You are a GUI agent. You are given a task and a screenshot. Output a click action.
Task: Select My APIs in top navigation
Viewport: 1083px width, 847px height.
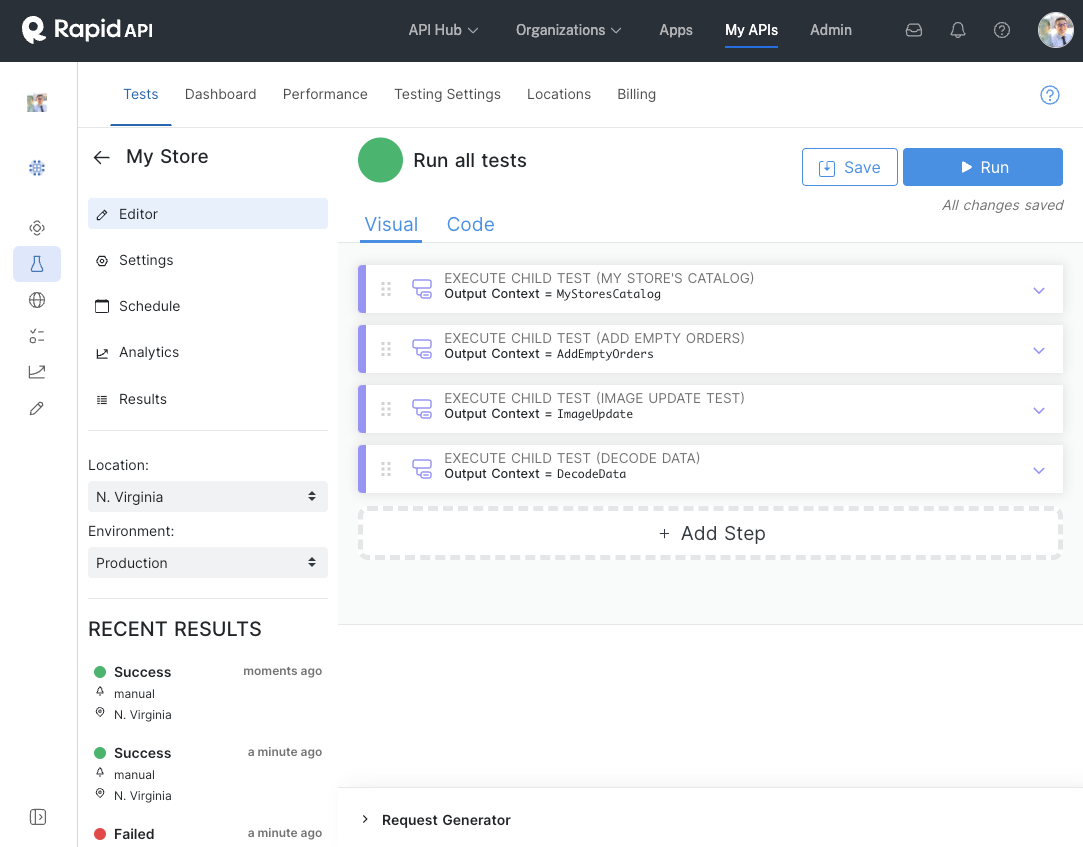pos(751,30)
